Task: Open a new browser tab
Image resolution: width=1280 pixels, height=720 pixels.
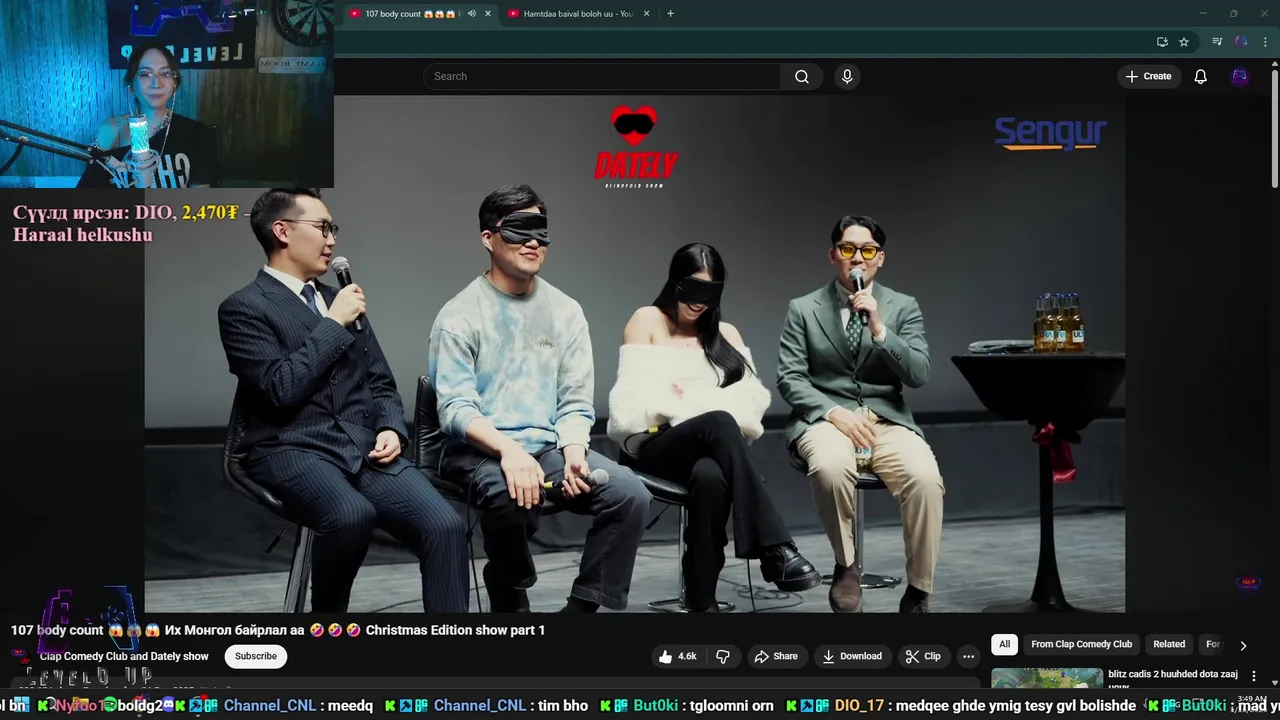Action: point(670,14)
